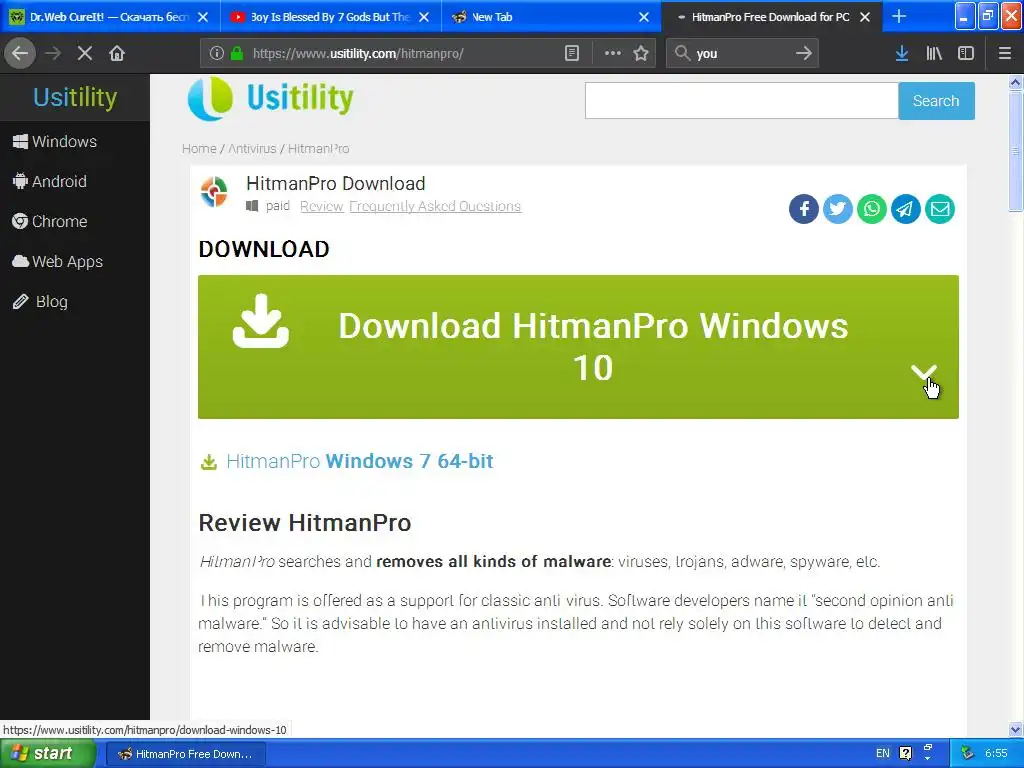Click the help question-mark tray icon
Image resolution: width=1024 pixels, height=768 pixels.
[905, 754]
